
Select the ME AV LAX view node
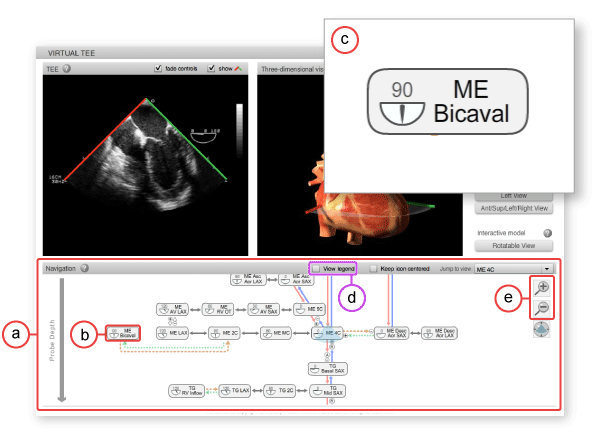pos(173,309)
